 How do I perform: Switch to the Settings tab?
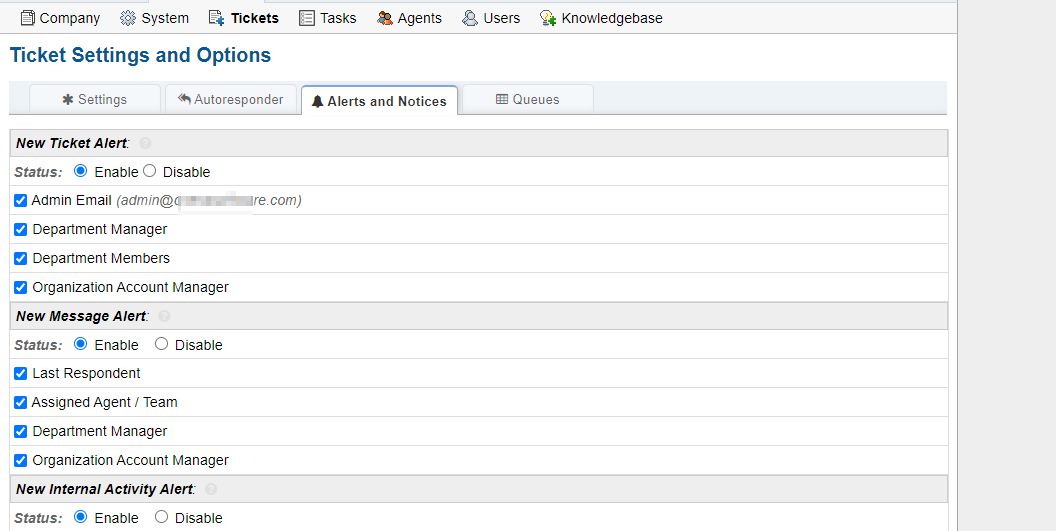(95, 100)
